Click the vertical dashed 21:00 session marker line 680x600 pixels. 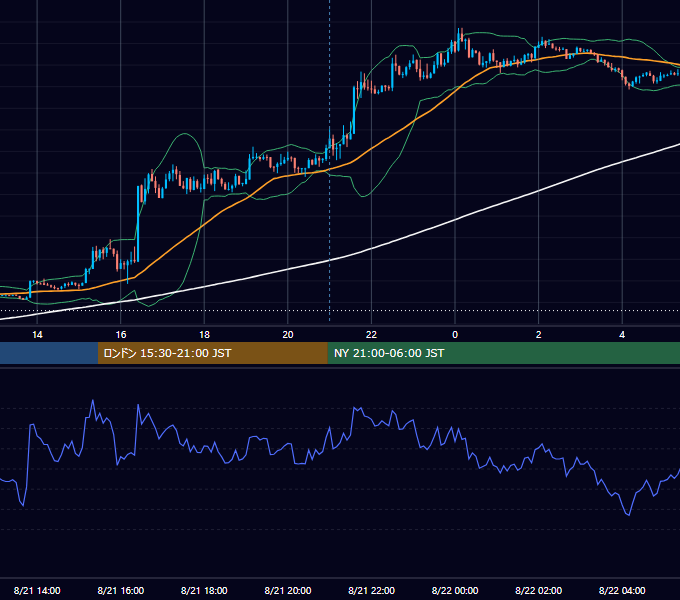330,160
